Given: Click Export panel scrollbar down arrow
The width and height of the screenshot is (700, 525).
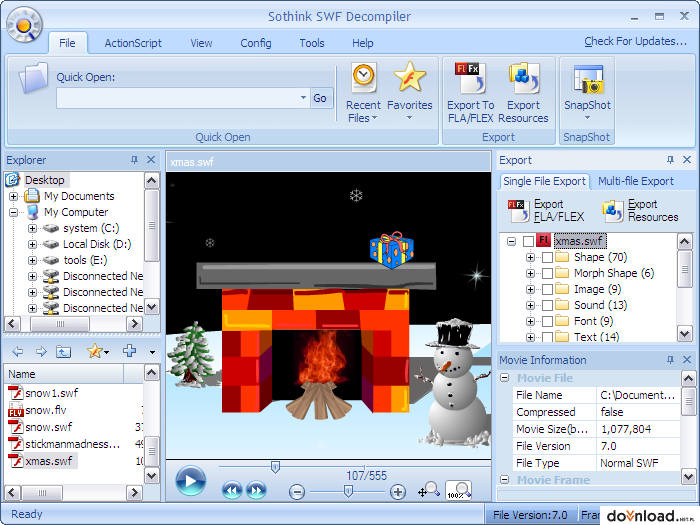Looking at the screenshot, I should (x=685, y=333).
